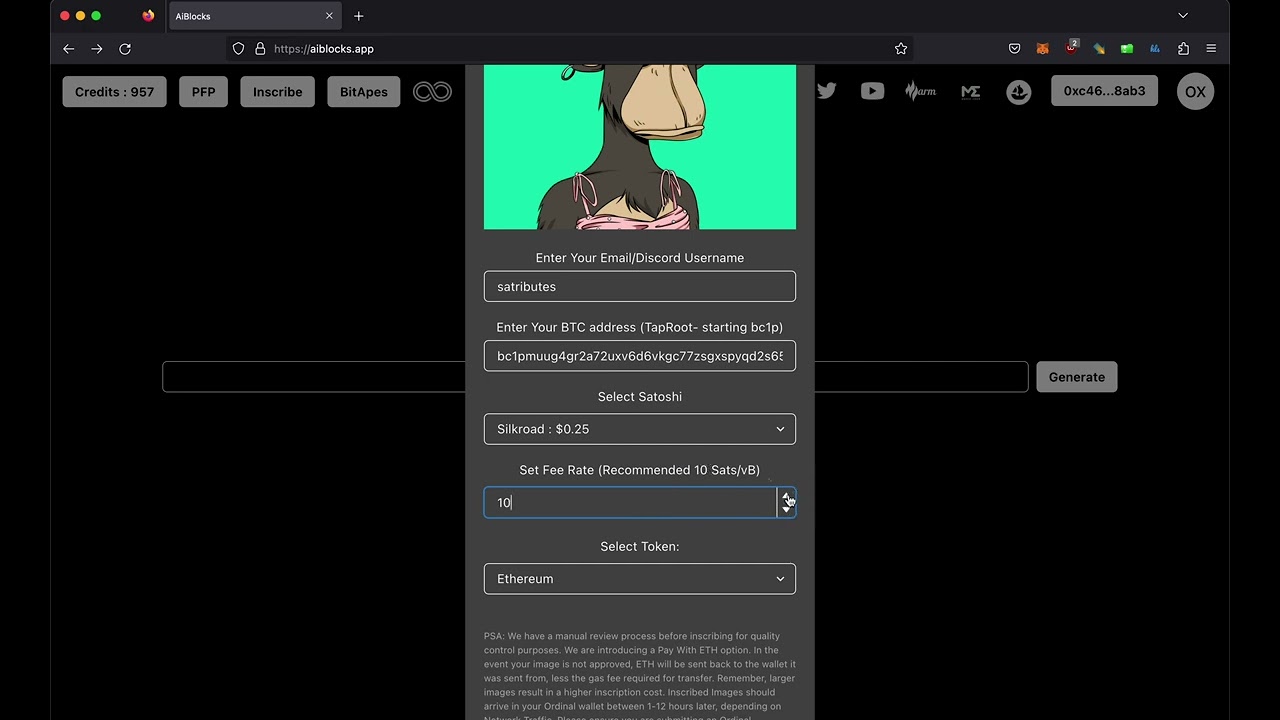Click the prompt text box beside Generate
The image size is (1280, 720).
[314, 377]
